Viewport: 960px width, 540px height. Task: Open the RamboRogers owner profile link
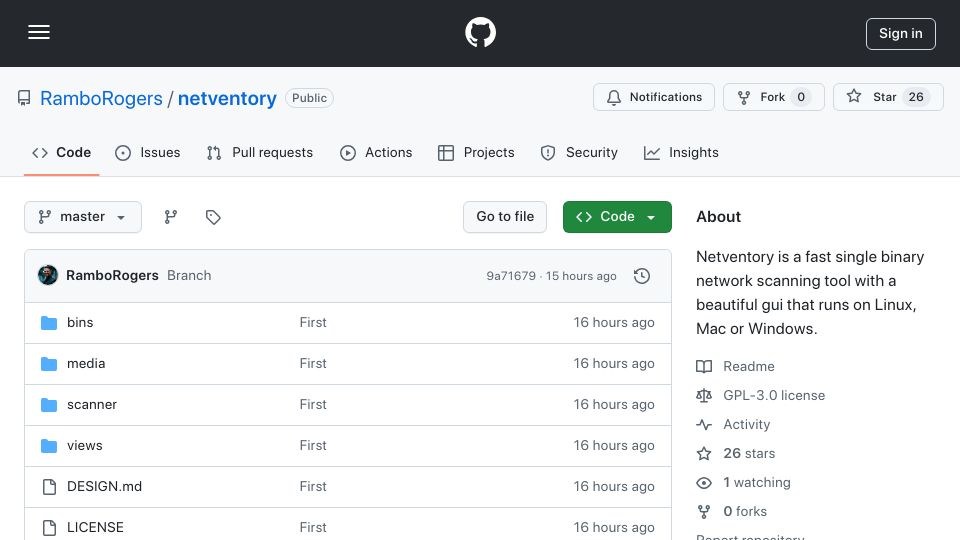pyautogui.click(x=101, y=98)
